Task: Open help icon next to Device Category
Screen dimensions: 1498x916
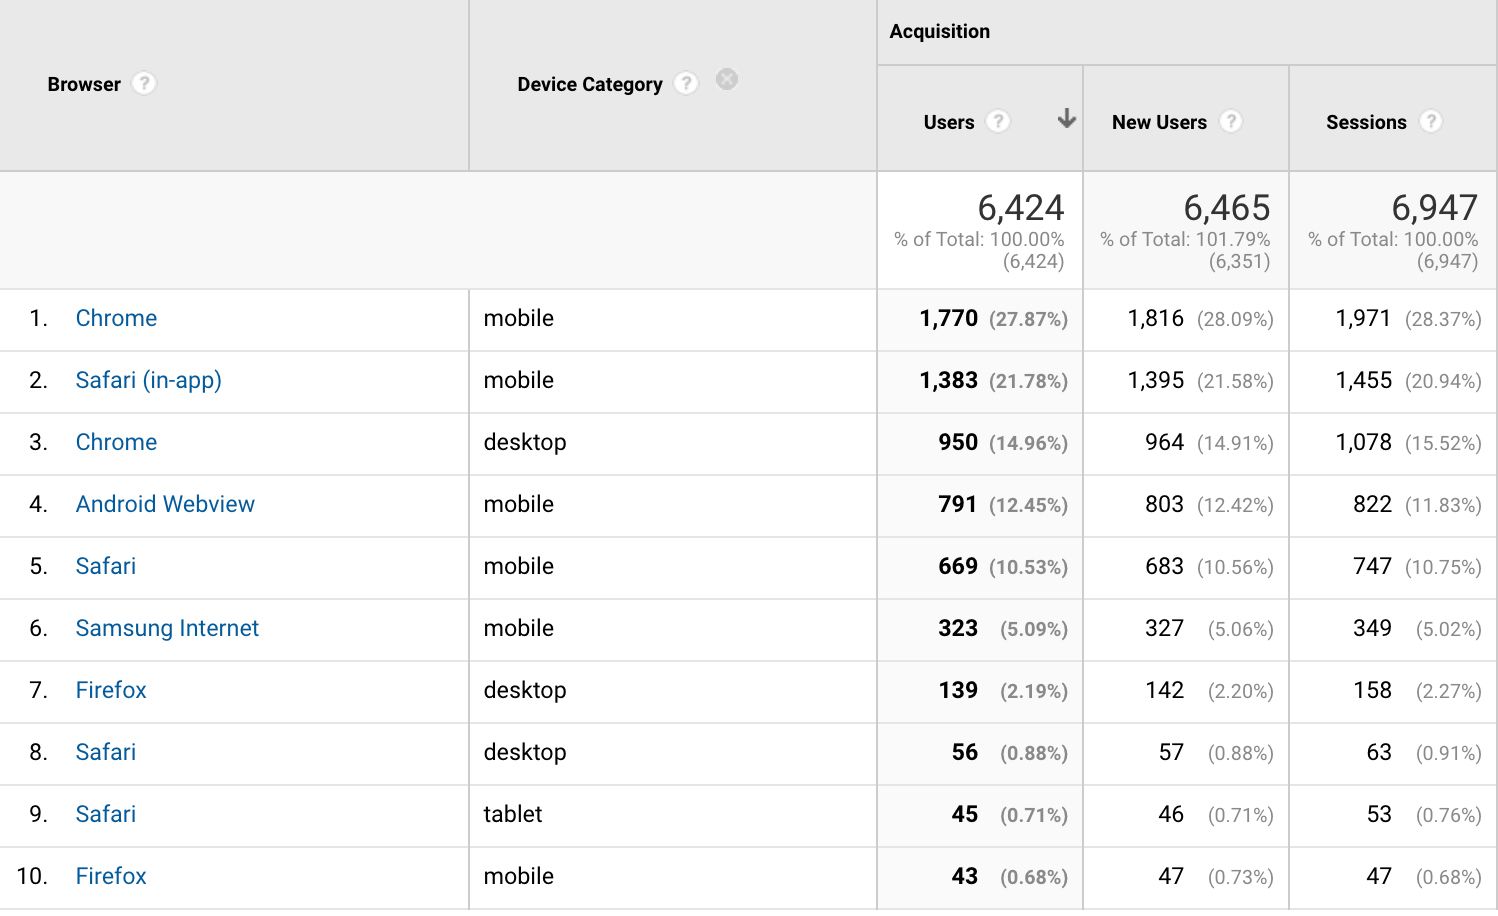Action: 686,83
